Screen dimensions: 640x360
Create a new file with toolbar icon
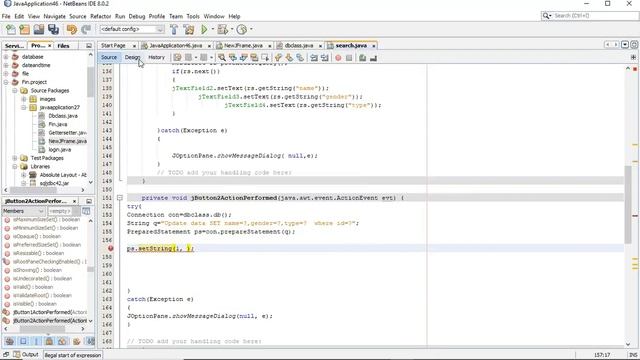(11, 29)
